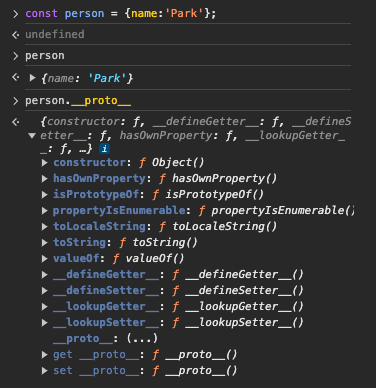Expand the get __proto__ accessor
The image size is (376, 388).
44,355
